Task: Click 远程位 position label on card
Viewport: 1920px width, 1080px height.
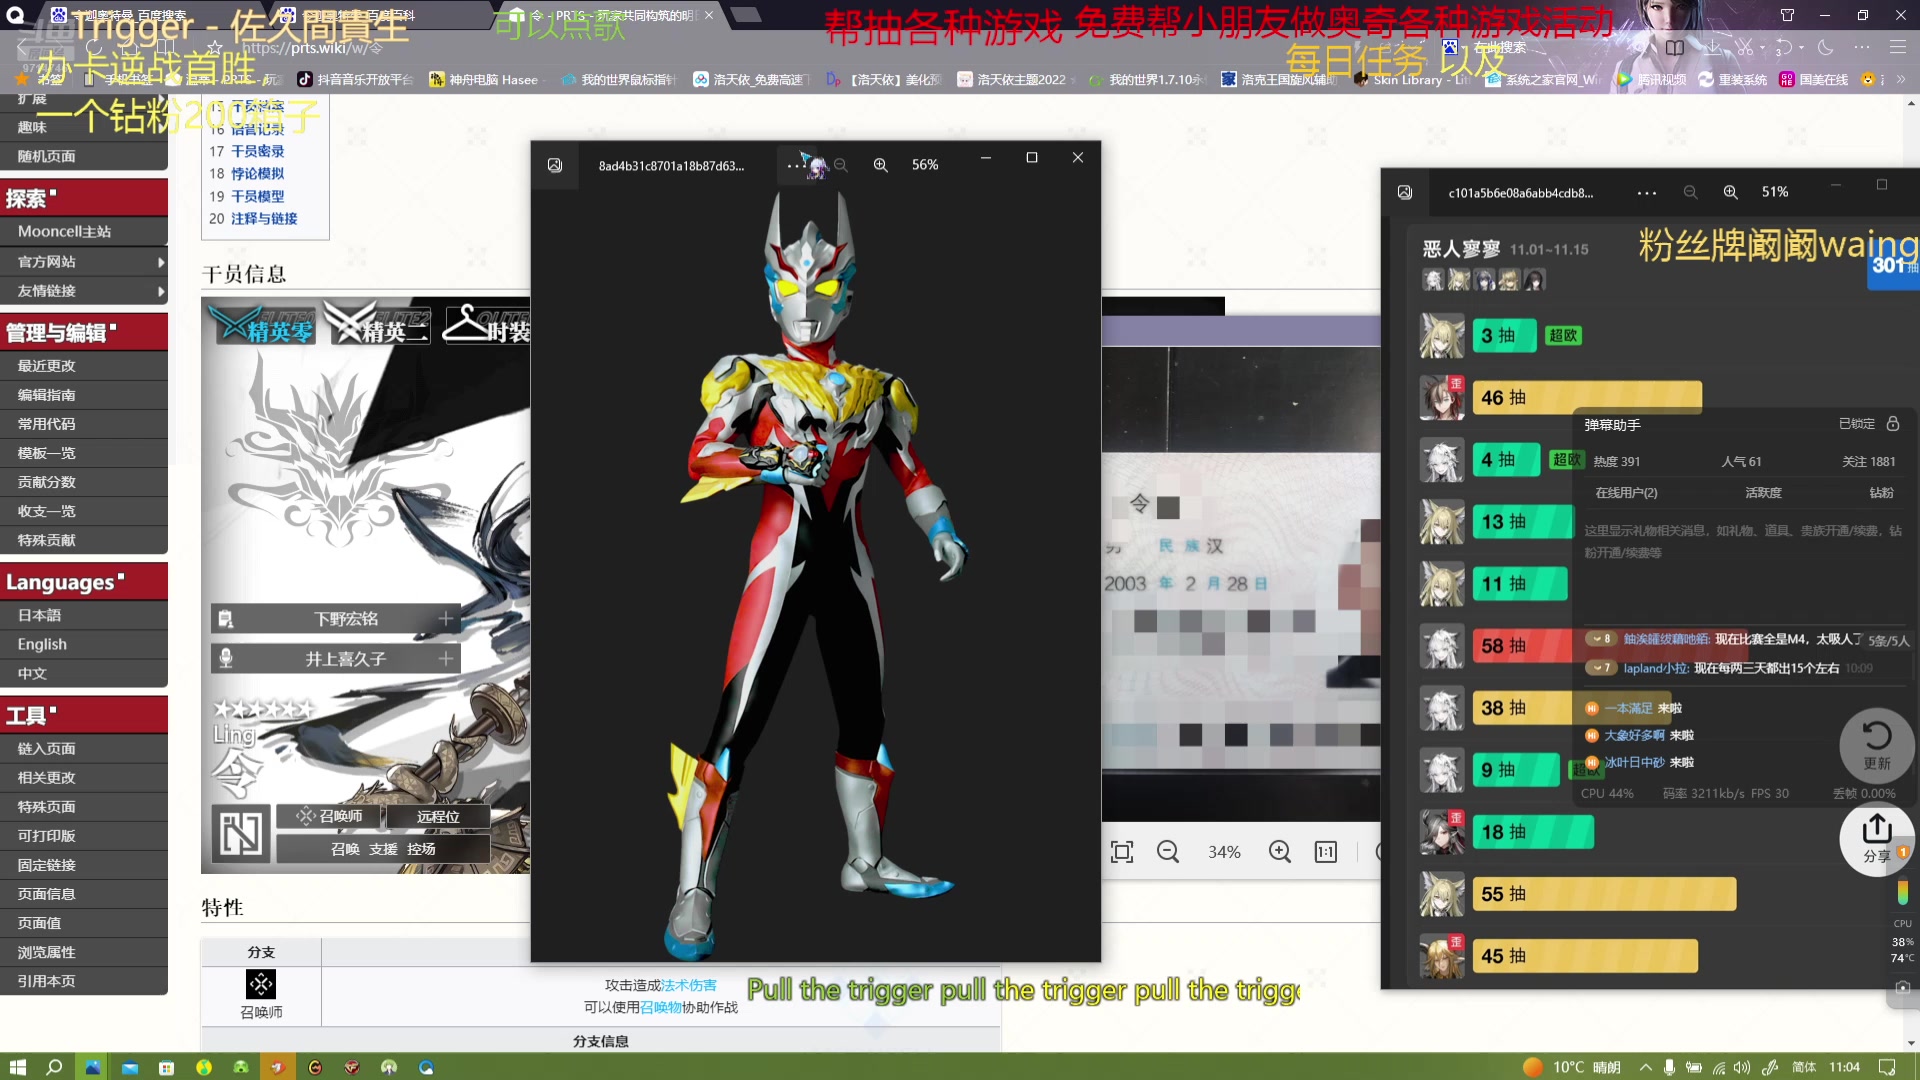Action: [438, 817]
